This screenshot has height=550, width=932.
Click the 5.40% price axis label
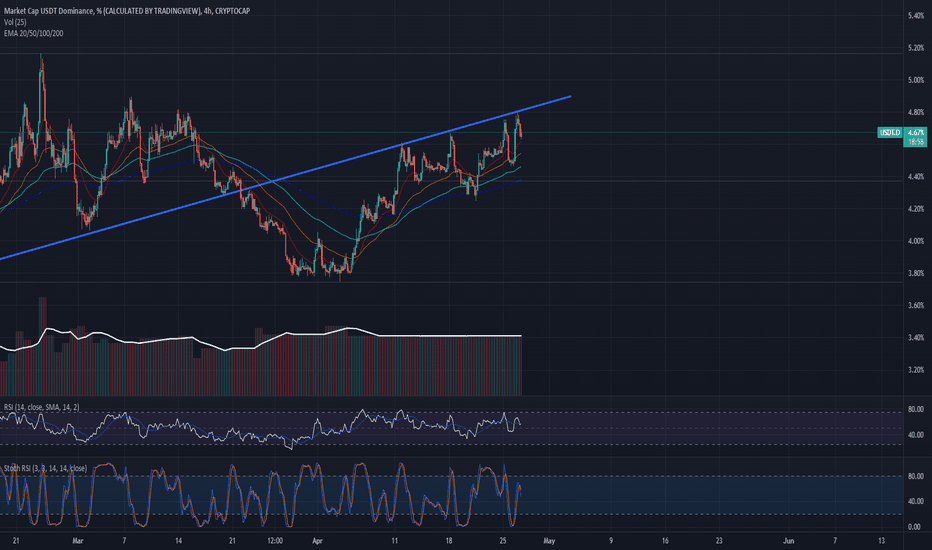(916, 16)
